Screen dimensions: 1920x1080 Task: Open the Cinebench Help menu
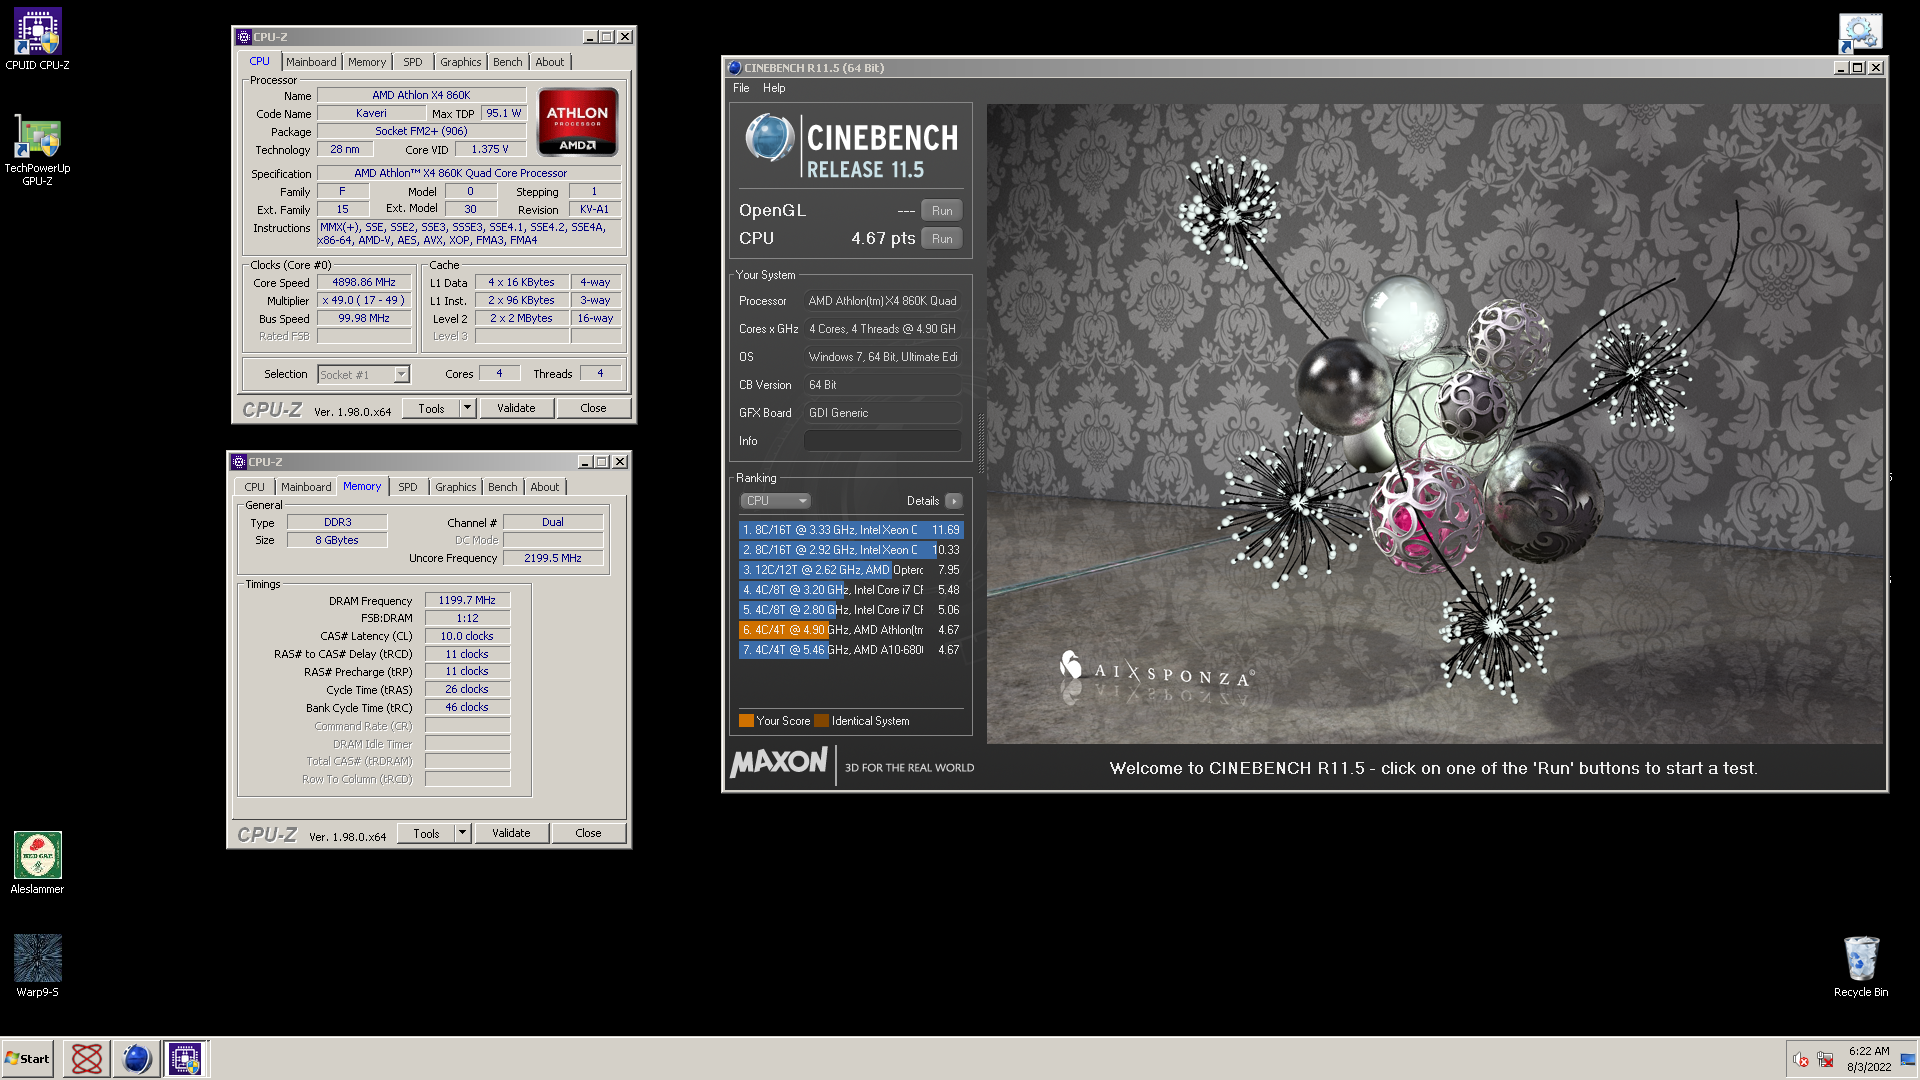(x=774, y=88)
